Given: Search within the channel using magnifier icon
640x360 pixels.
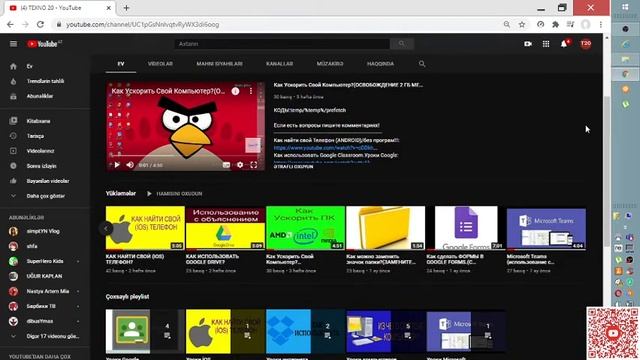Looking at the screenshot, I should [422, 64].
